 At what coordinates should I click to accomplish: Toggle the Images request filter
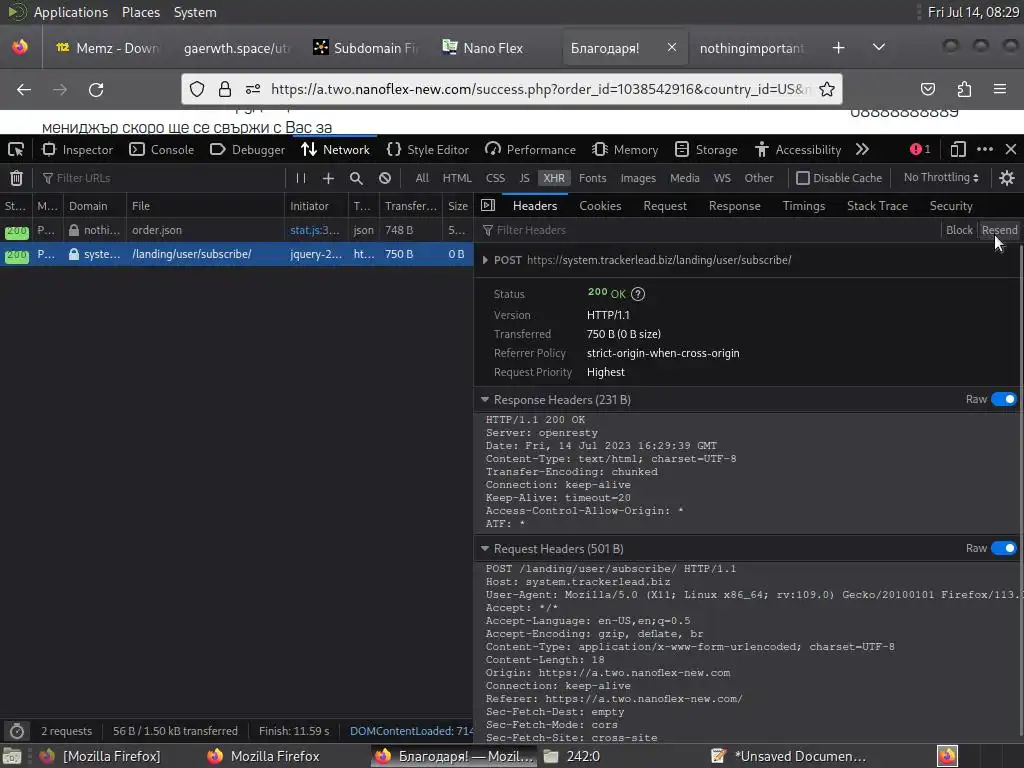point(638,178)
